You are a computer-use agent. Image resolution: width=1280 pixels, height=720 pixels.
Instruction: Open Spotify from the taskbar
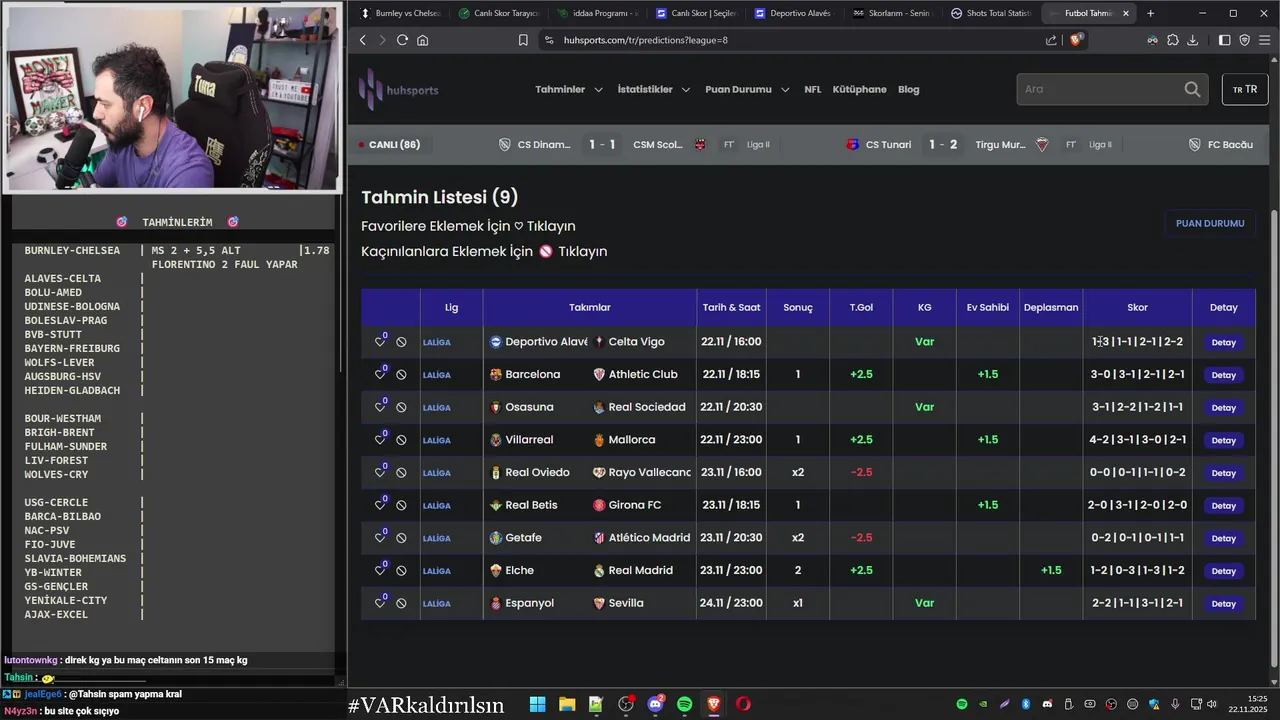pyautogui.click(x=685, y=704)
